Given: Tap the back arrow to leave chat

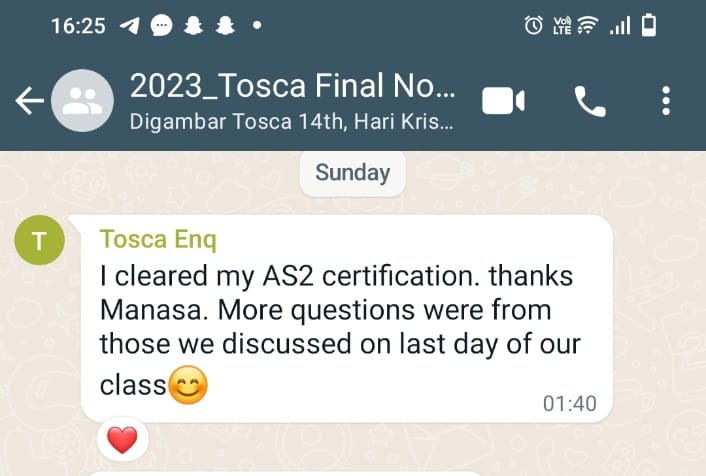Looking at the screenshot, I should [30, 101].
